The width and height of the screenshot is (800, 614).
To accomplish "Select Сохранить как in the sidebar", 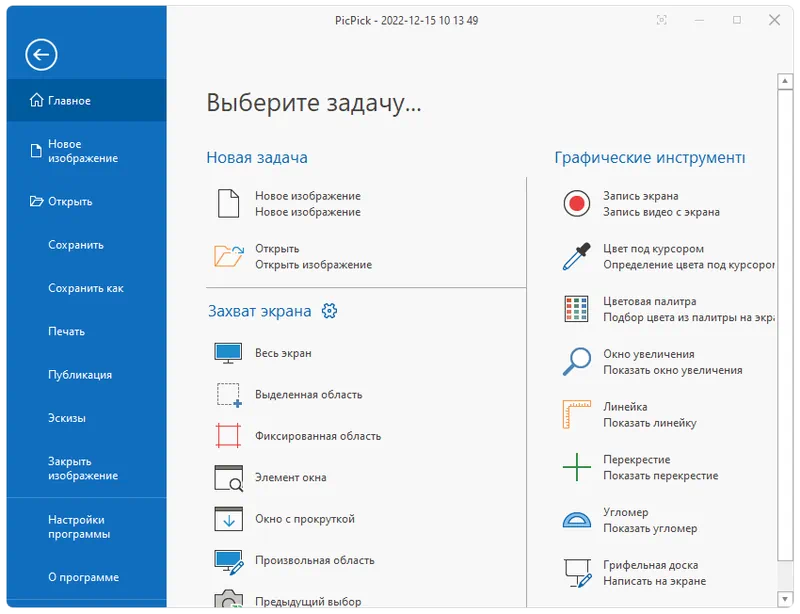I will pyautogui.click(x=86, y=288).
